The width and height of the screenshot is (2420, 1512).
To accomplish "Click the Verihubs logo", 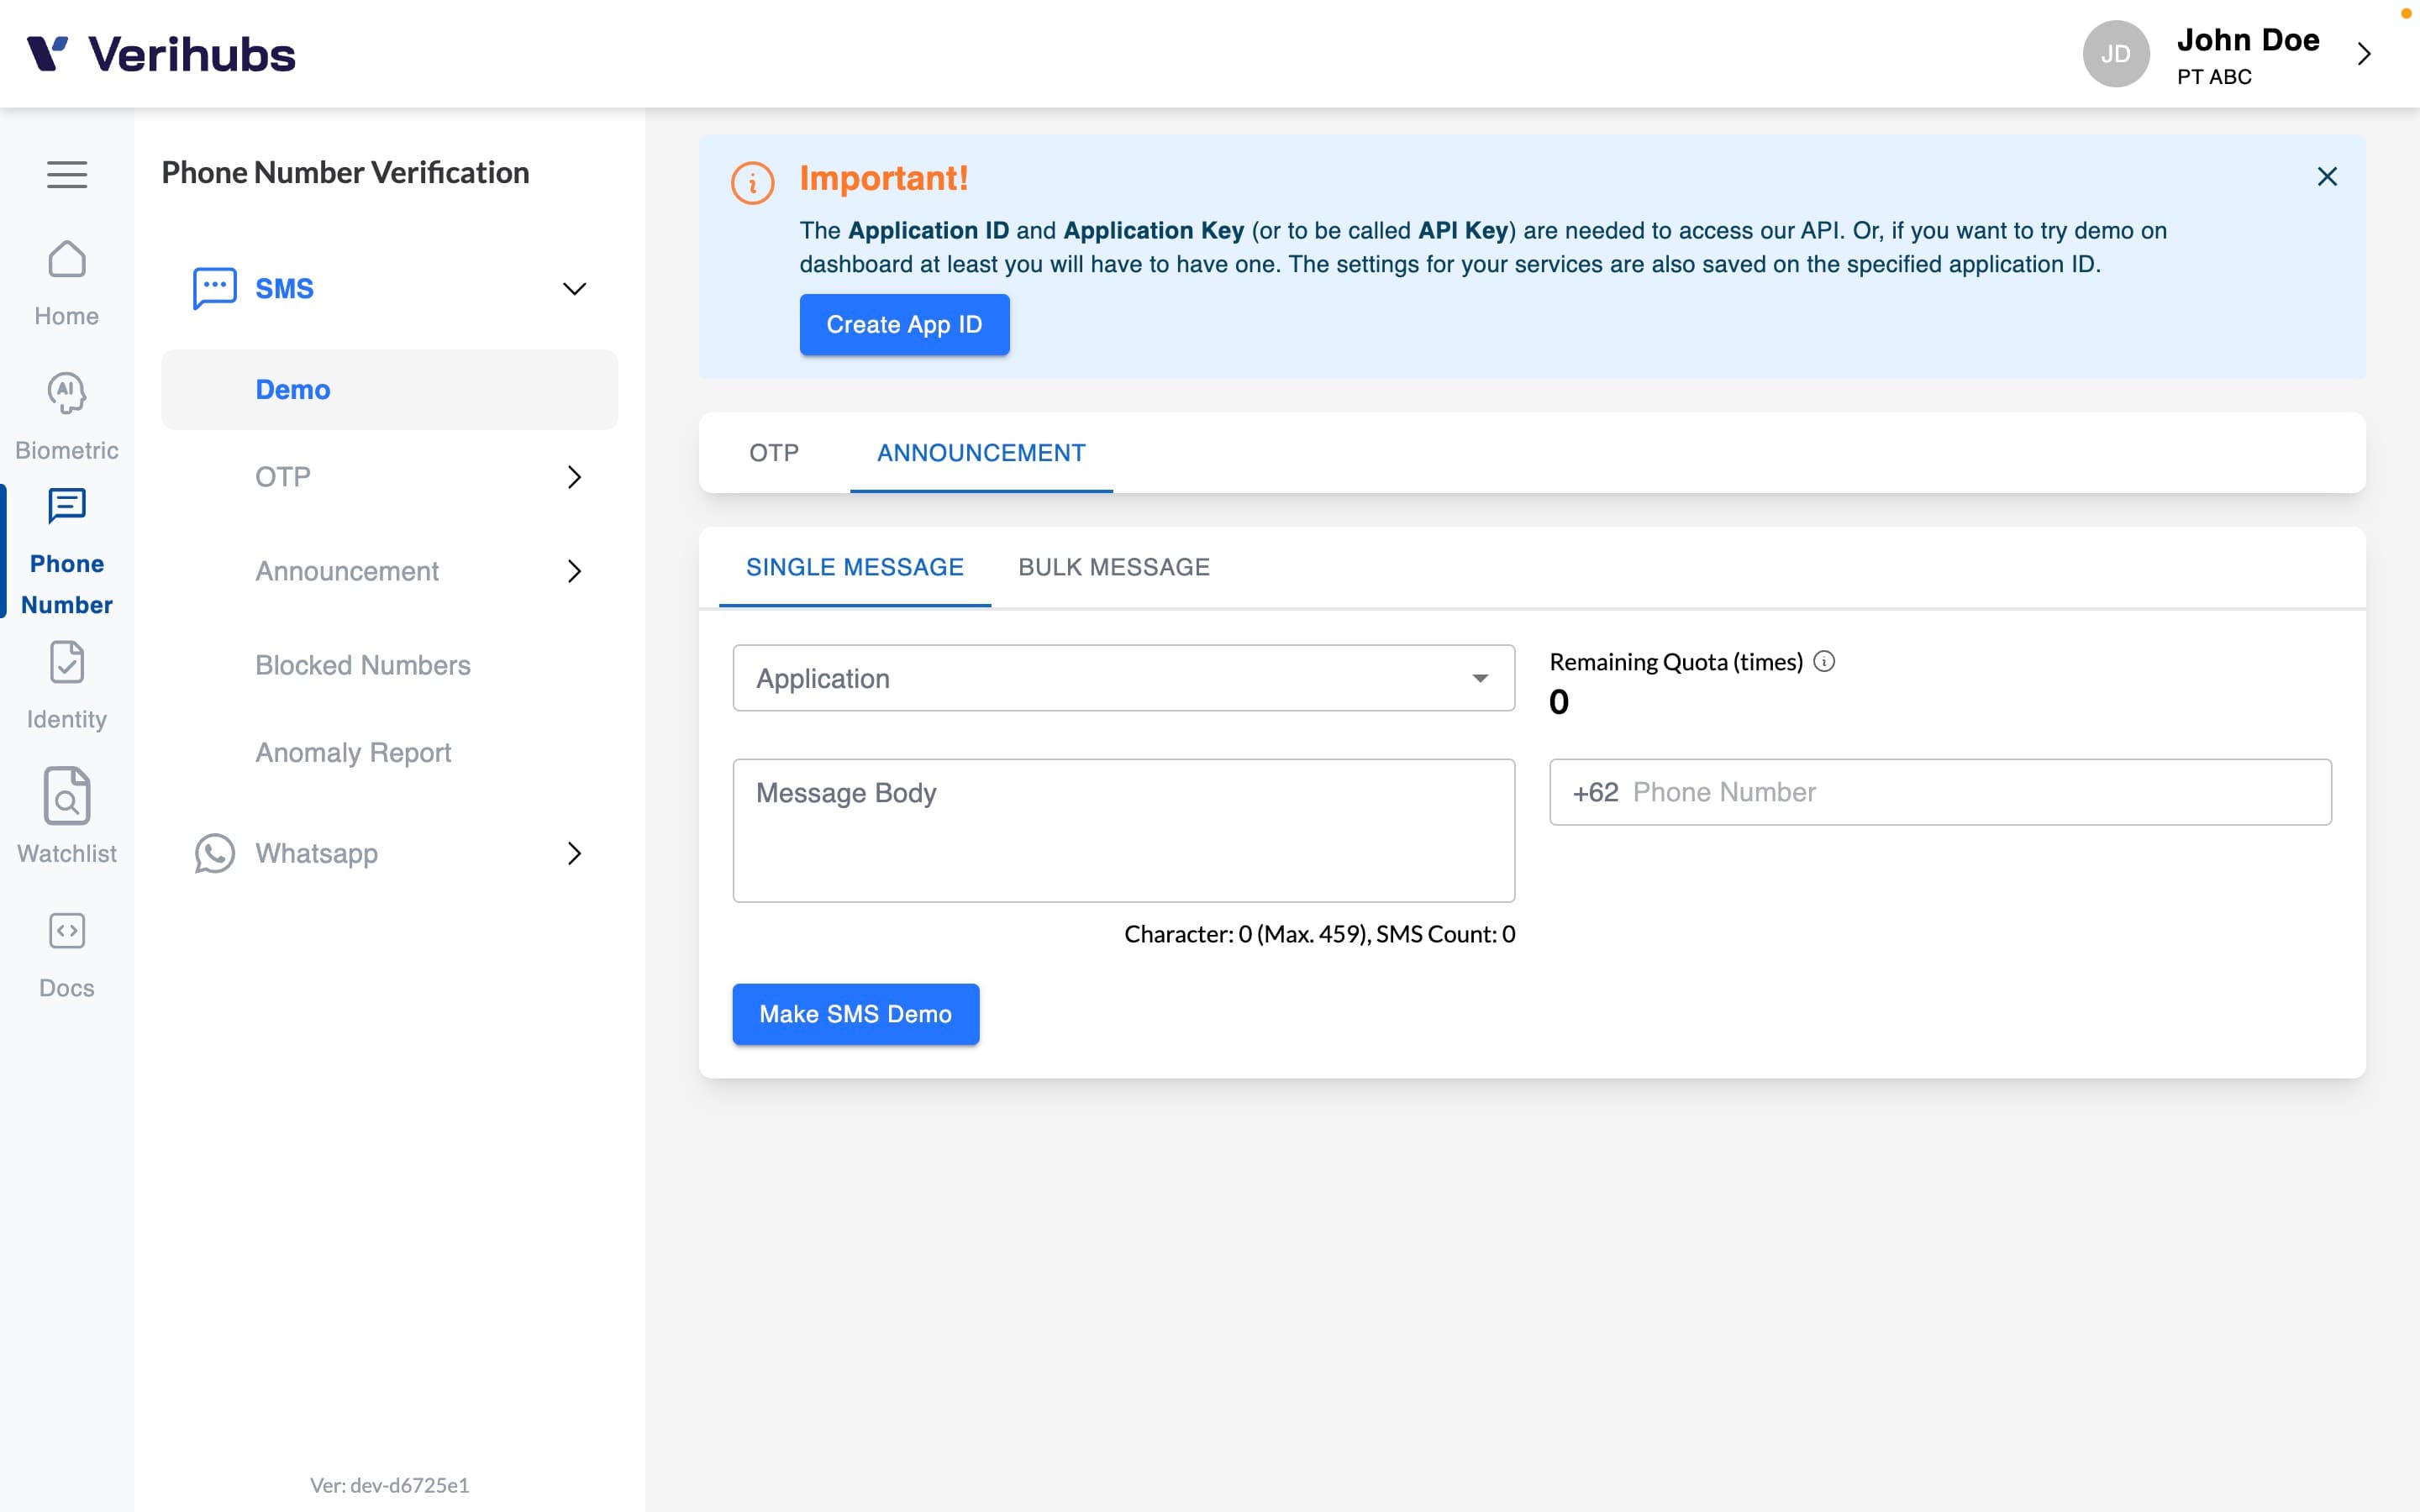I will (161, 54).
